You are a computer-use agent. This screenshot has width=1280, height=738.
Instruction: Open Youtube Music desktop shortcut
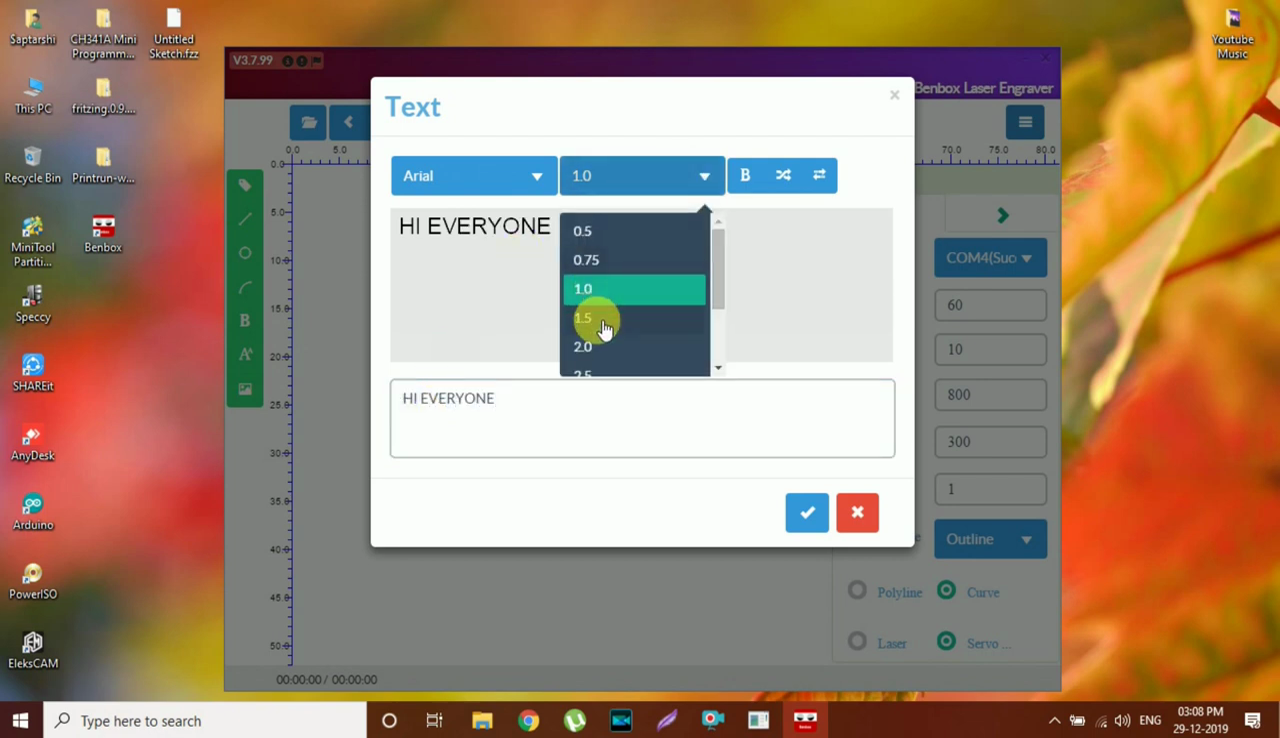coord(1233,33)
